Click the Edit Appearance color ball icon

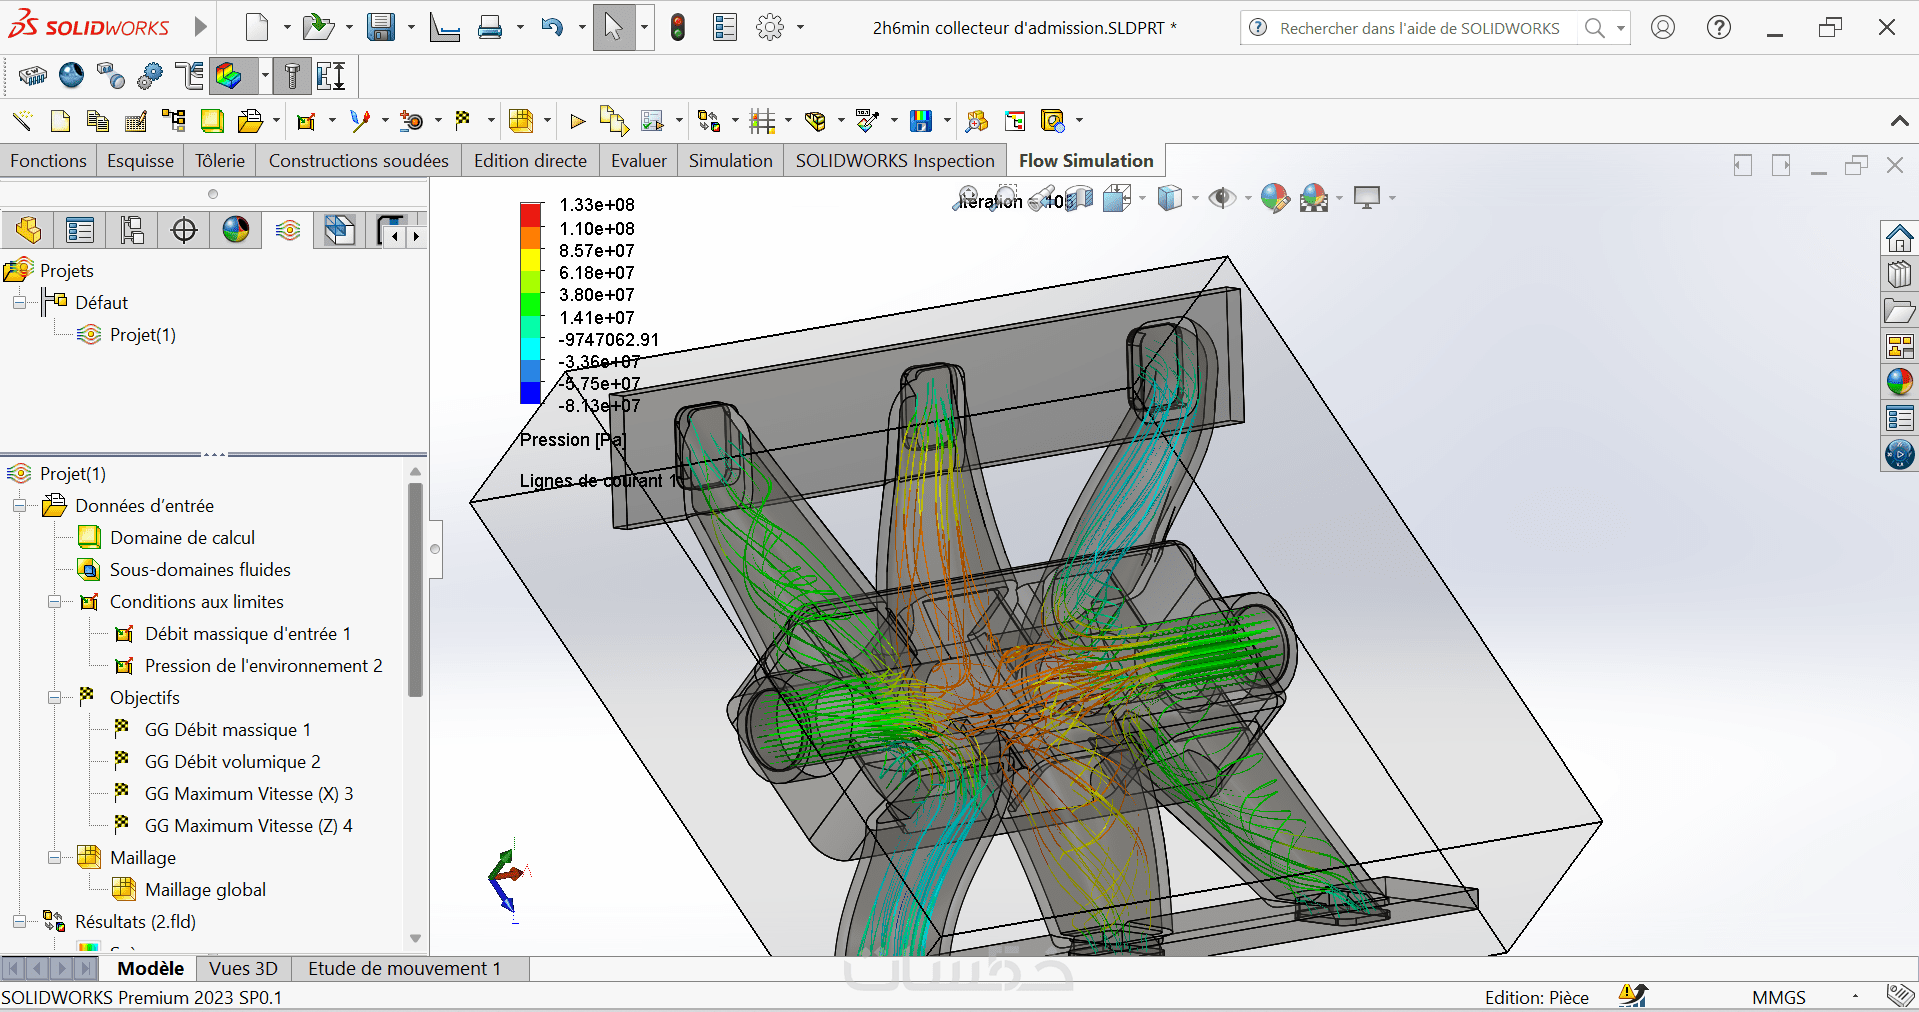tap(1274, 198)
